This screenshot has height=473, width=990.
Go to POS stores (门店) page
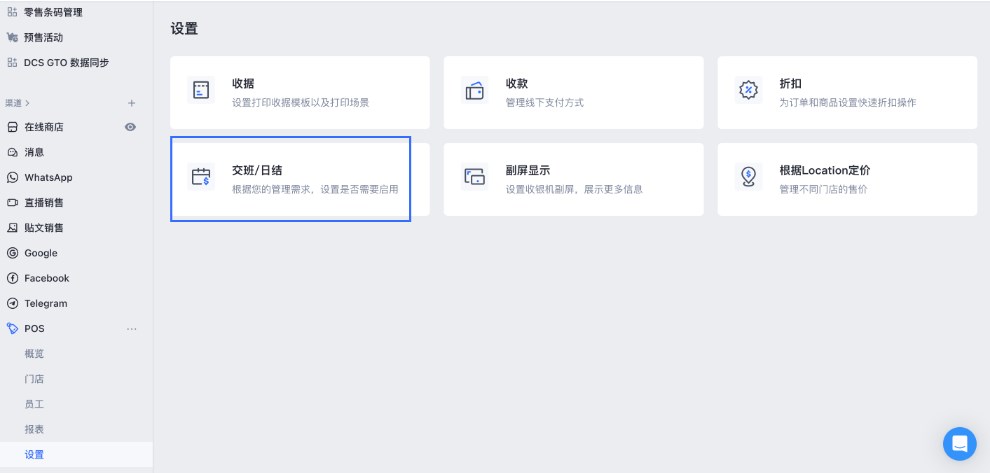pyautogui.click(x=34, y=379)
